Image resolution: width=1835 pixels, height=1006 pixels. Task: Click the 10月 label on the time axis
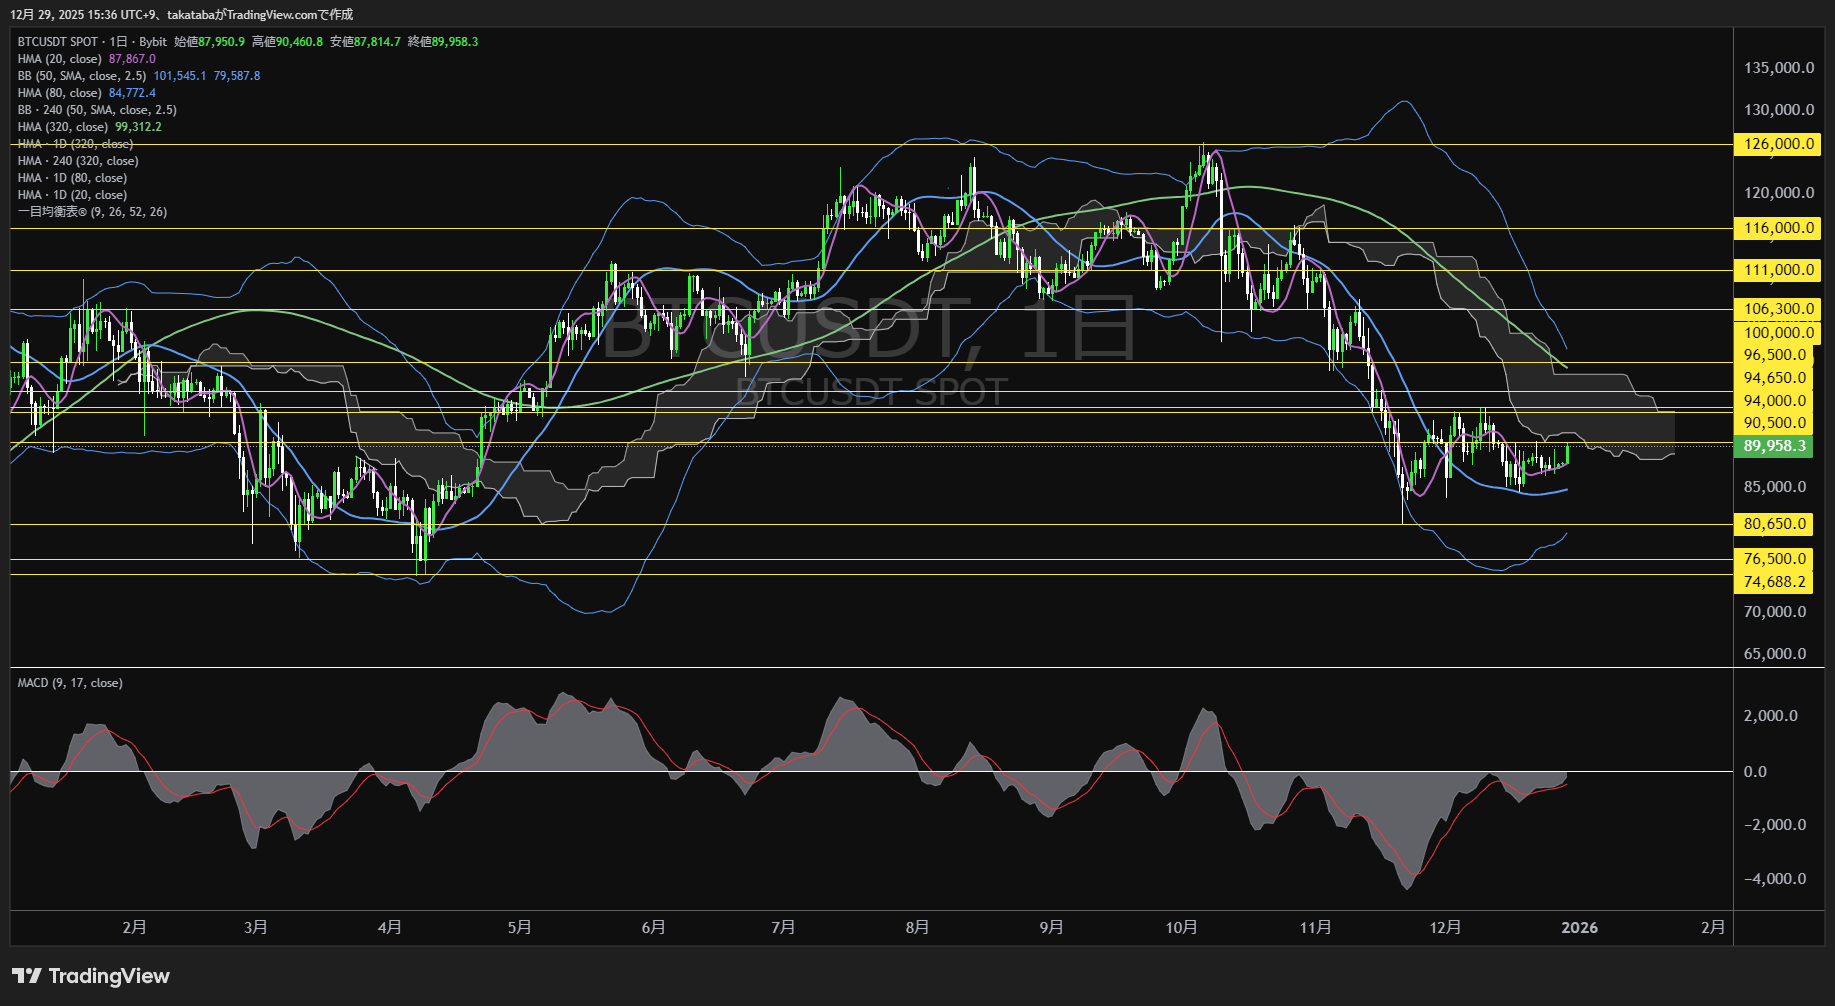[1181, 927]
